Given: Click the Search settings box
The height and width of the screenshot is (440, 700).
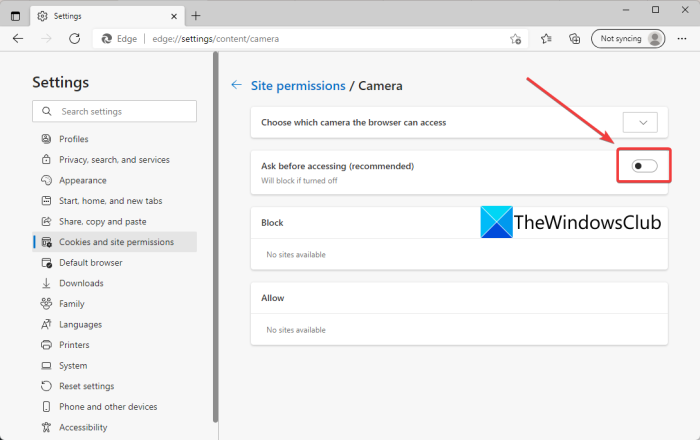Looking at the screenshot, I should pos(114,111).
